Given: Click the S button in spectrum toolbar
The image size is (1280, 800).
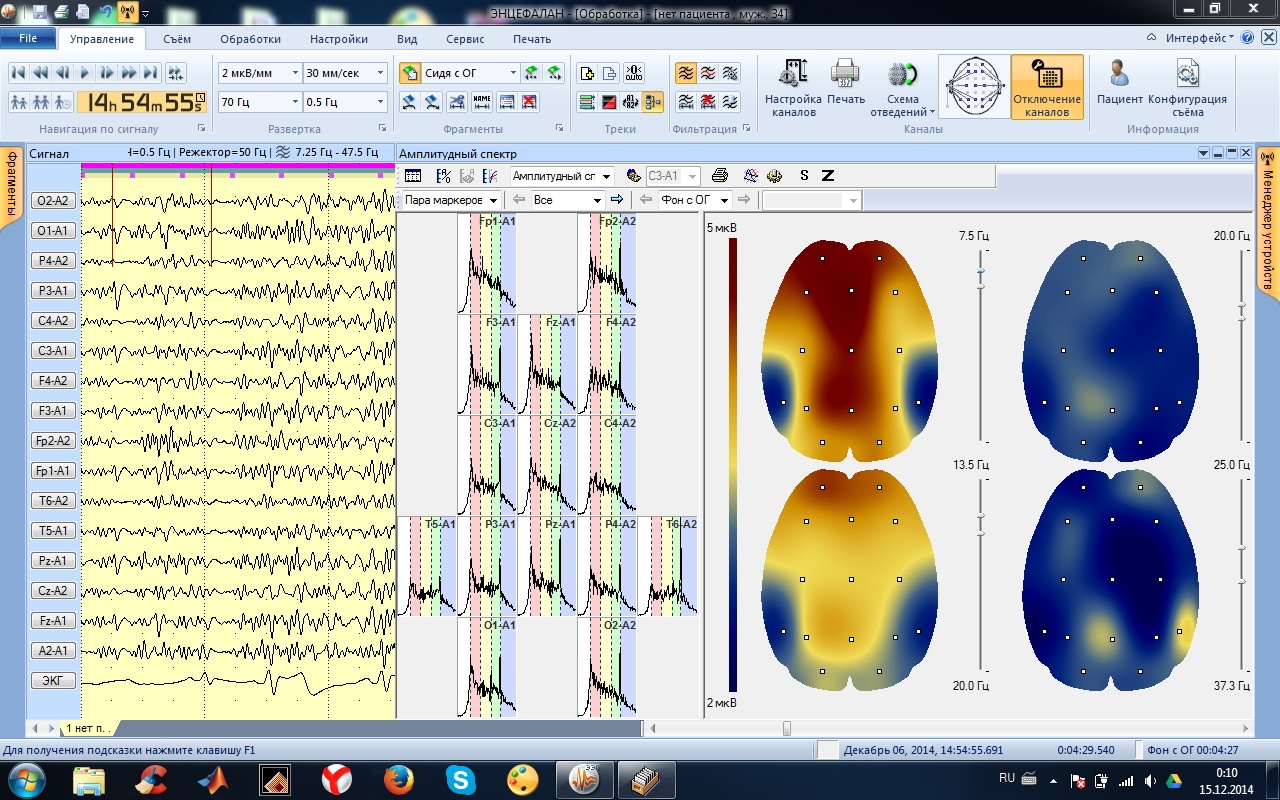Looking at the screenshot, I should pos(804,176).
